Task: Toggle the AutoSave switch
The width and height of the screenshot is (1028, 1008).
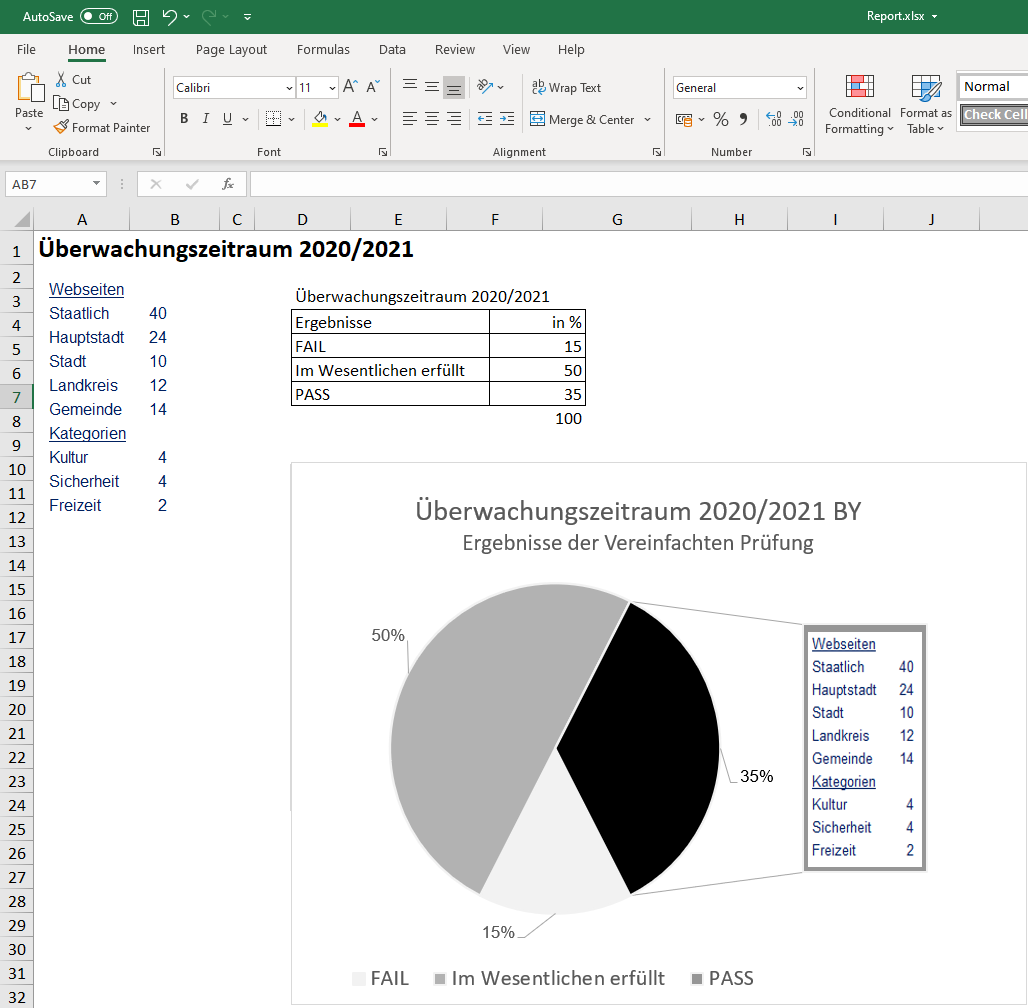Action: point(98,17)
